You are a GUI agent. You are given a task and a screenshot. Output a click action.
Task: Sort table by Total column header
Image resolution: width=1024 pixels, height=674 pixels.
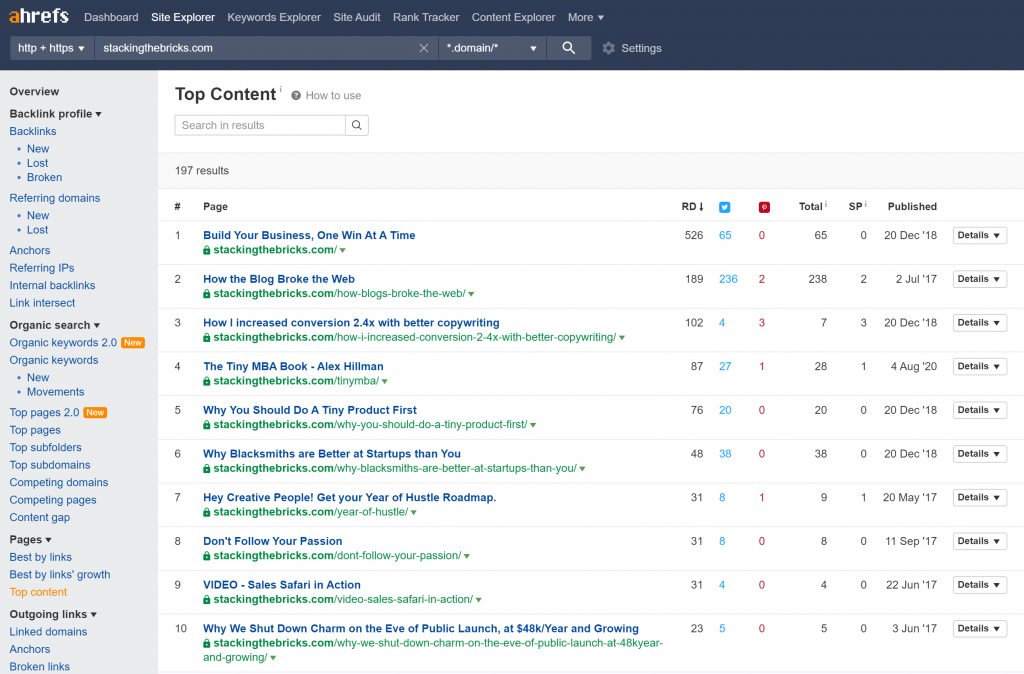pyautogui.click(x=810, y=206)
